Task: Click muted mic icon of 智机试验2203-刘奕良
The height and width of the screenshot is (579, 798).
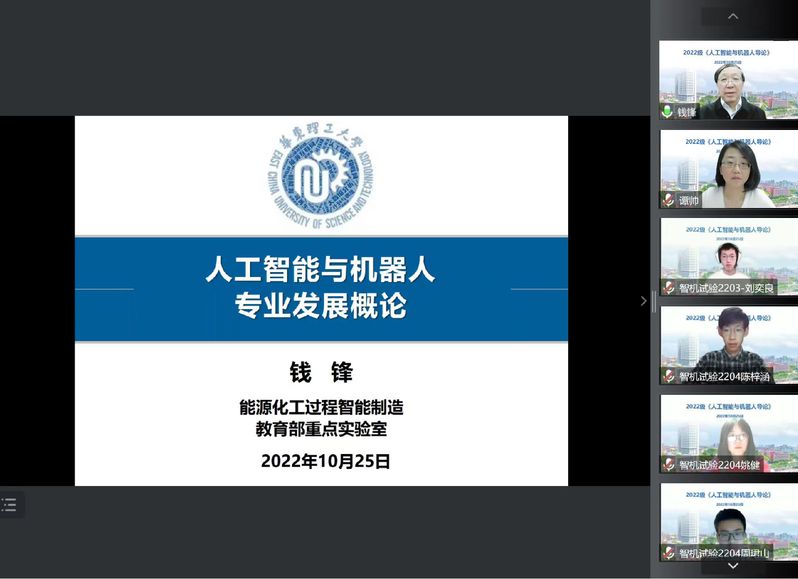Action: point(668,288)
